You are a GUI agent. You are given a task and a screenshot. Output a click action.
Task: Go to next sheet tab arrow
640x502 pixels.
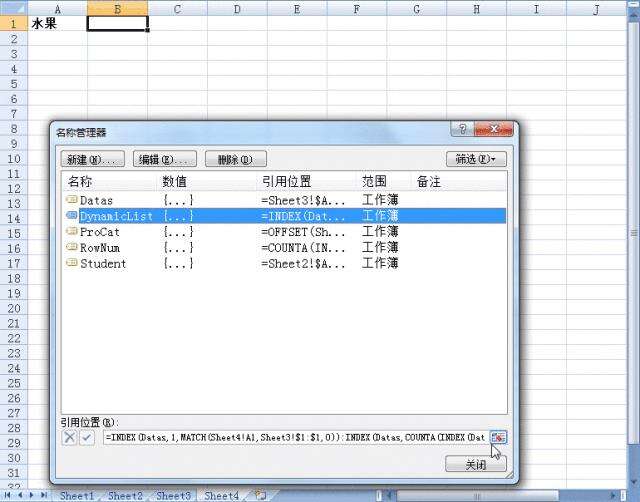point(31,495)
